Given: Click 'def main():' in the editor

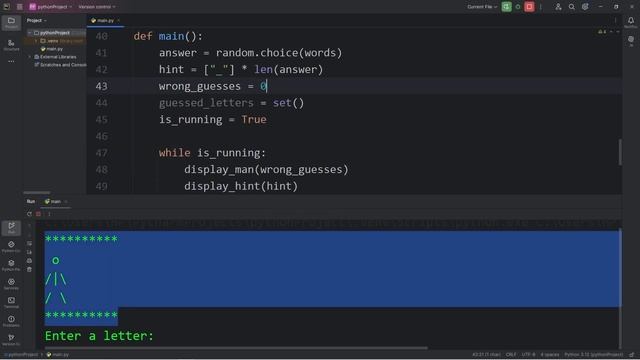Looking at the screenshot, I should [168, 36].
